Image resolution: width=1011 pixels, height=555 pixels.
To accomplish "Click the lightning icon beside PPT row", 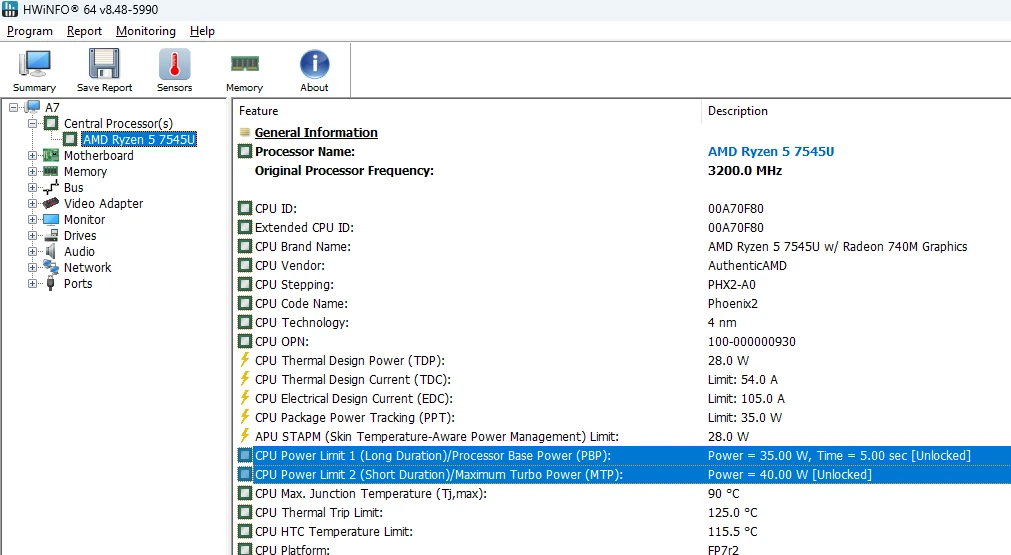I will [x=244, y=416].
